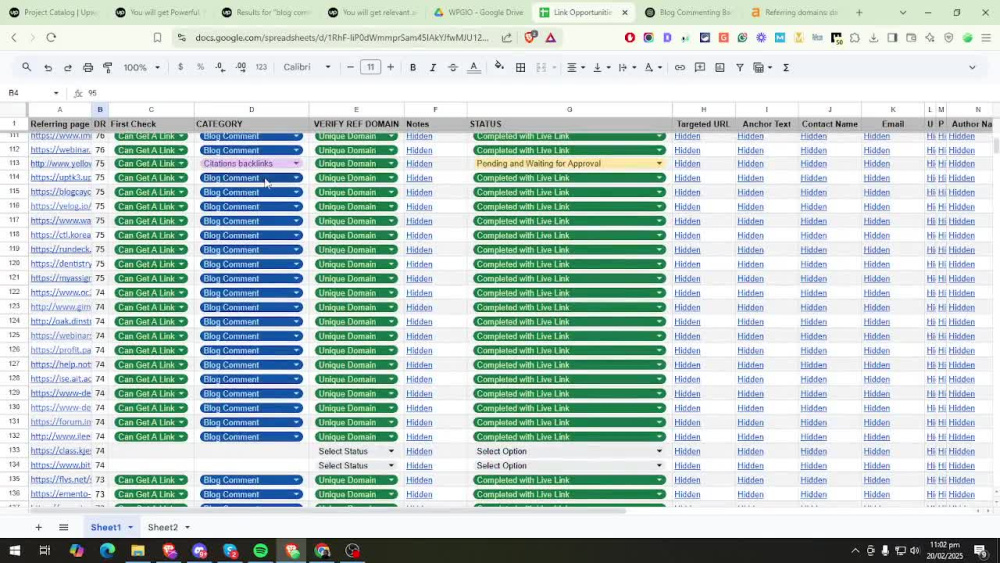Click Hidden link in Targeted URL row 120

click(687, 264)
